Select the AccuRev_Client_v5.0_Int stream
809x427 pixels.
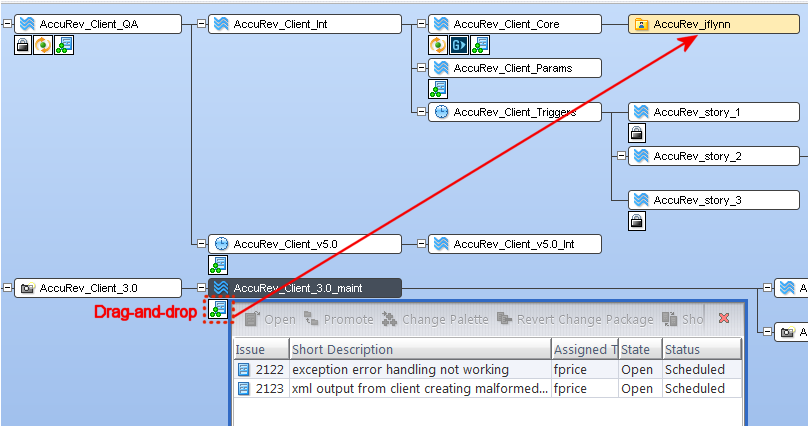514,244
